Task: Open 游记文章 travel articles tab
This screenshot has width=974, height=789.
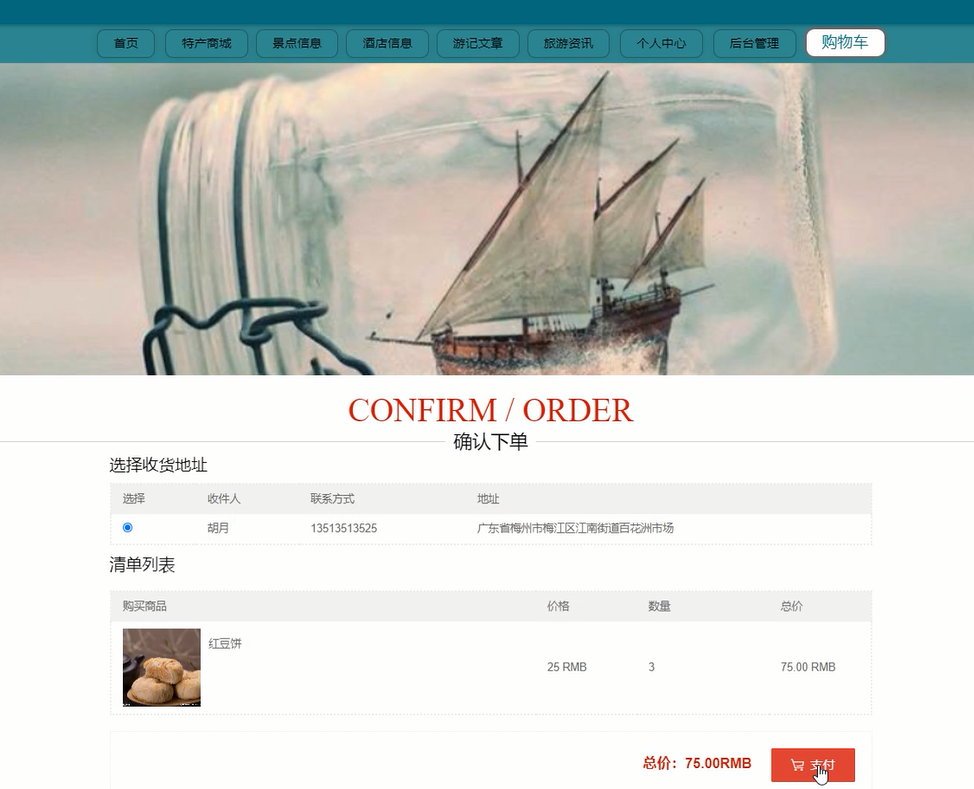Action: (478, 43)
